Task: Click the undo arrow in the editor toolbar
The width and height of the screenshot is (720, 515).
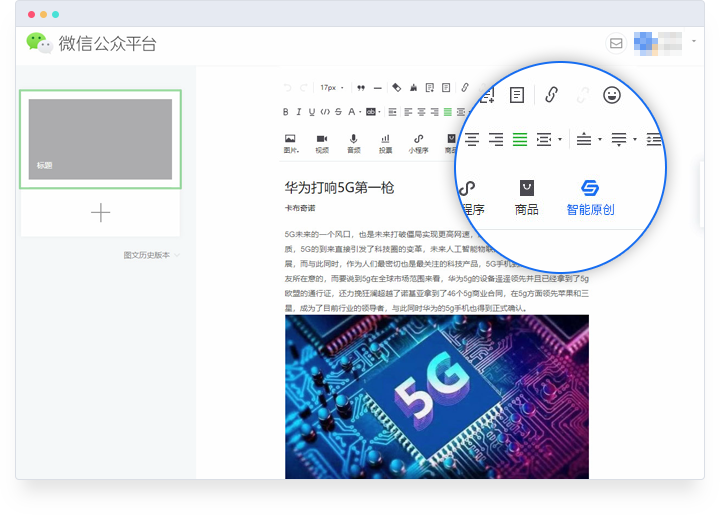Action: coord(287,88)
